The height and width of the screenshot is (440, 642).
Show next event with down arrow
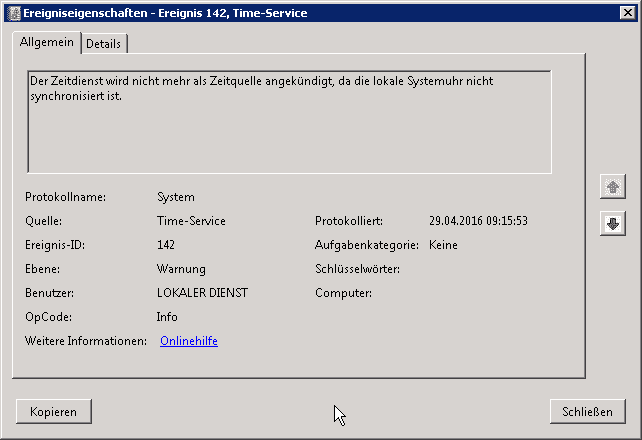613,223
